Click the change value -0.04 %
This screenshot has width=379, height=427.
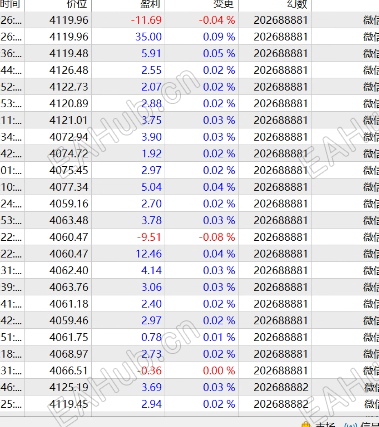(217, 20)
